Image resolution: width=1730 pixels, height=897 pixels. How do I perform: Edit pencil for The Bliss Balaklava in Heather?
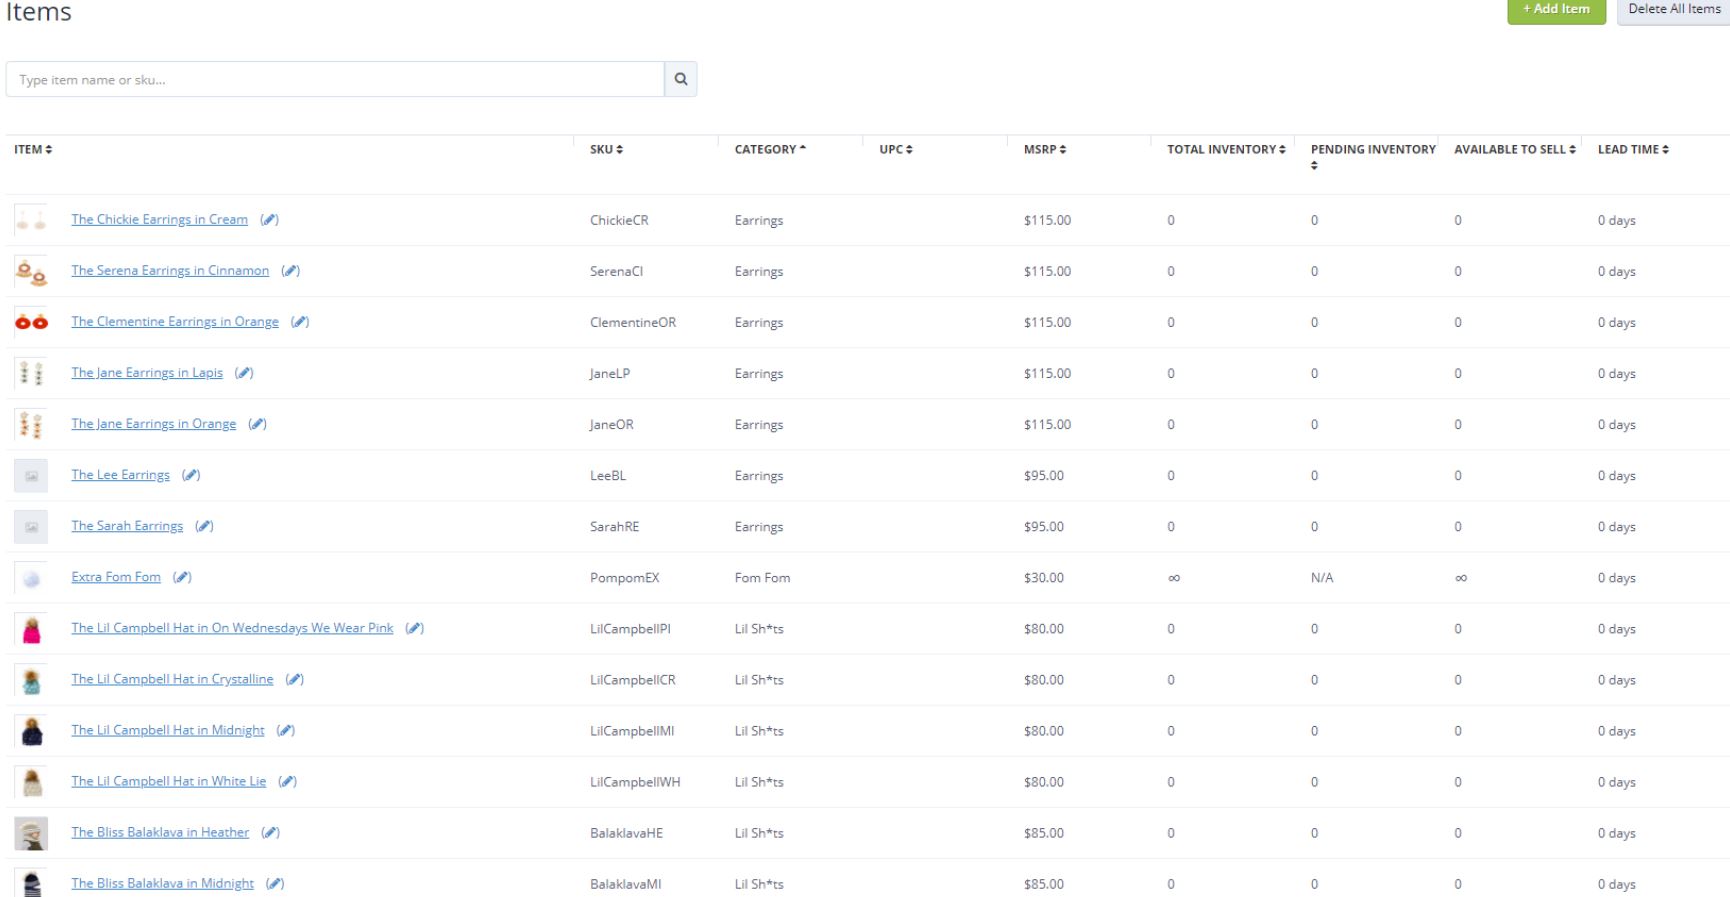[271, 832]
